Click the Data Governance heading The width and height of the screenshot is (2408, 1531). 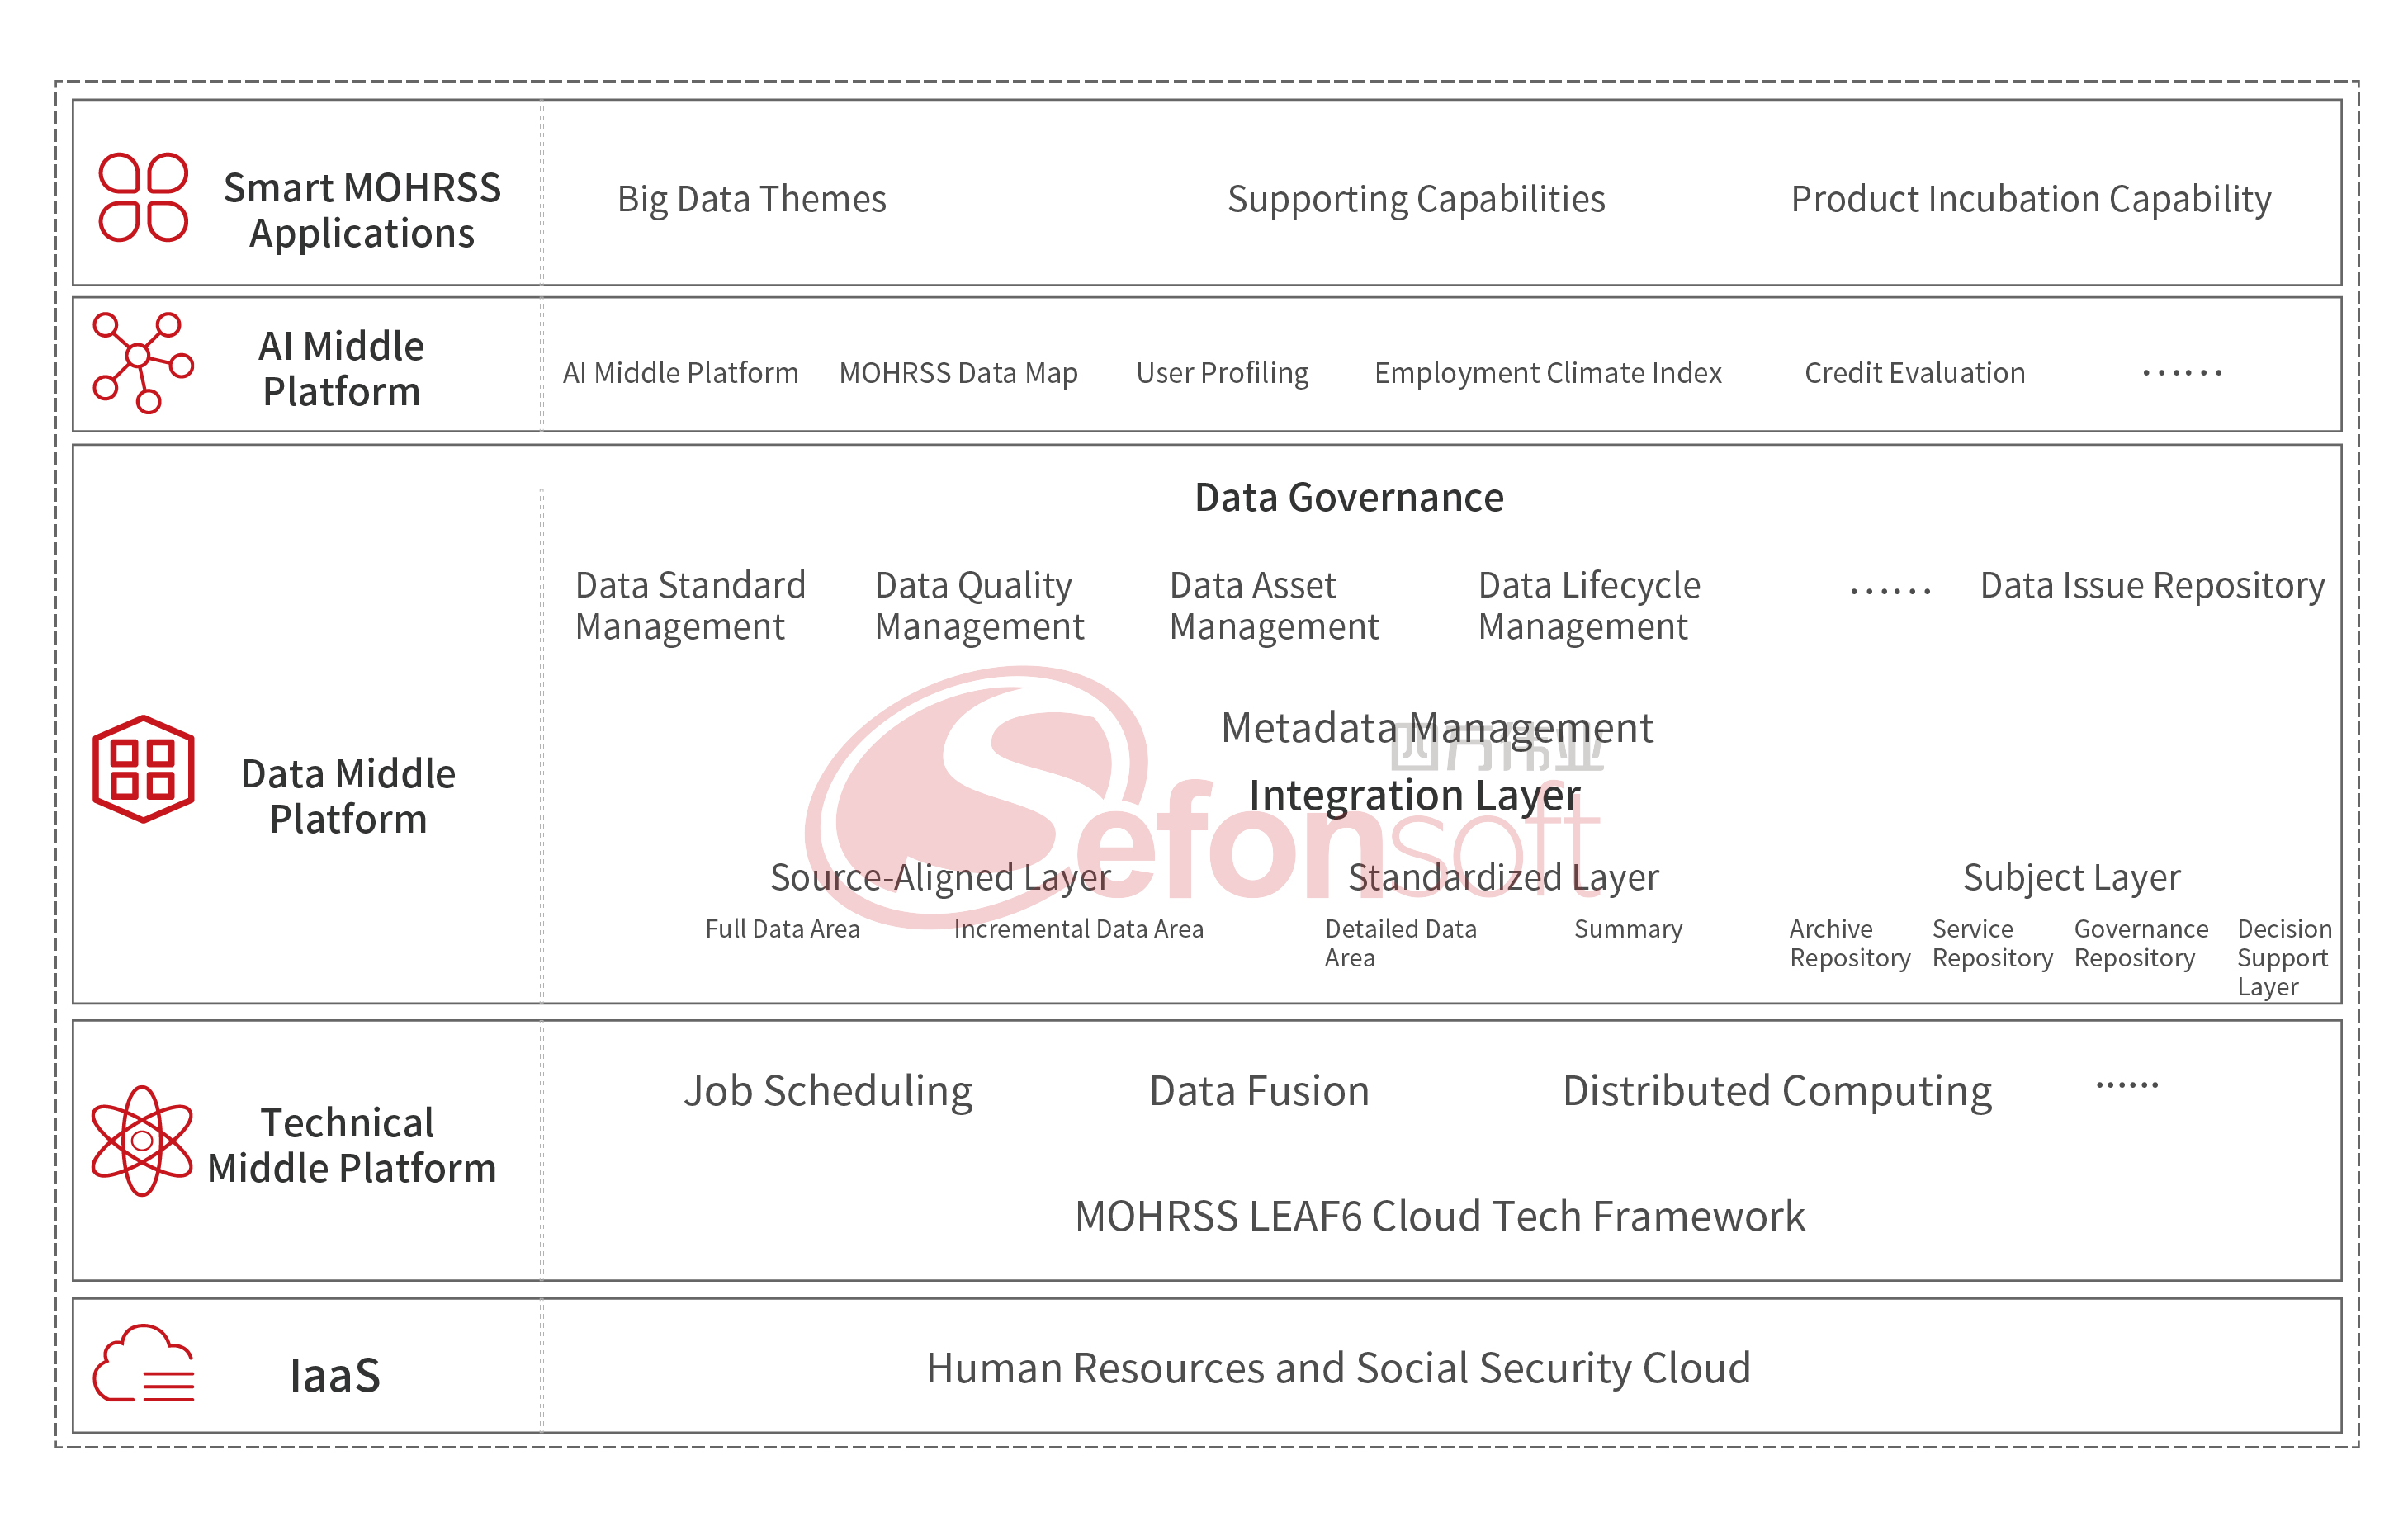[x=1349, y=497]
